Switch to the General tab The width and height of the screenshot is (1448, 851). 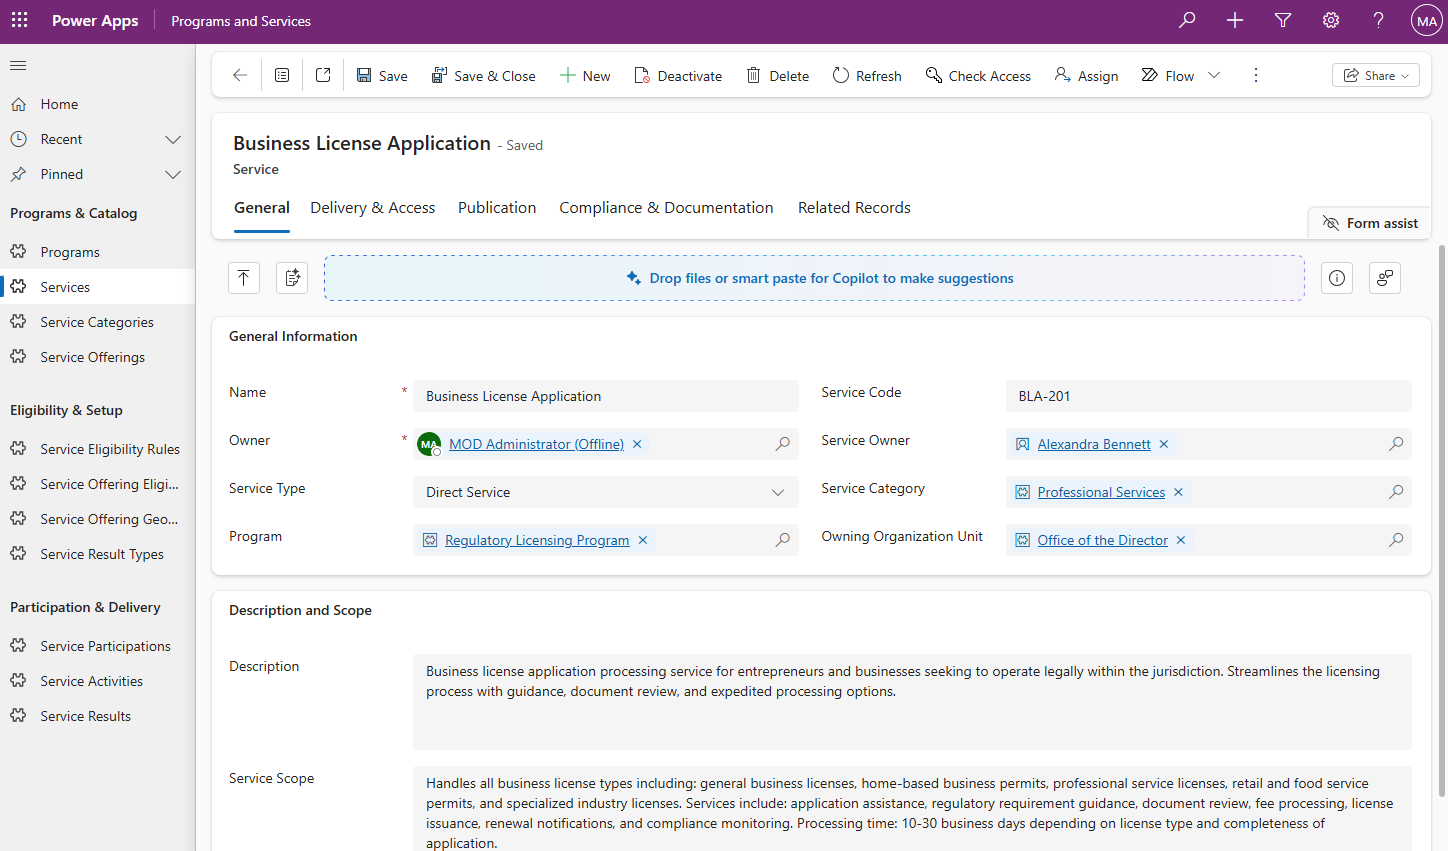[262, 208]
